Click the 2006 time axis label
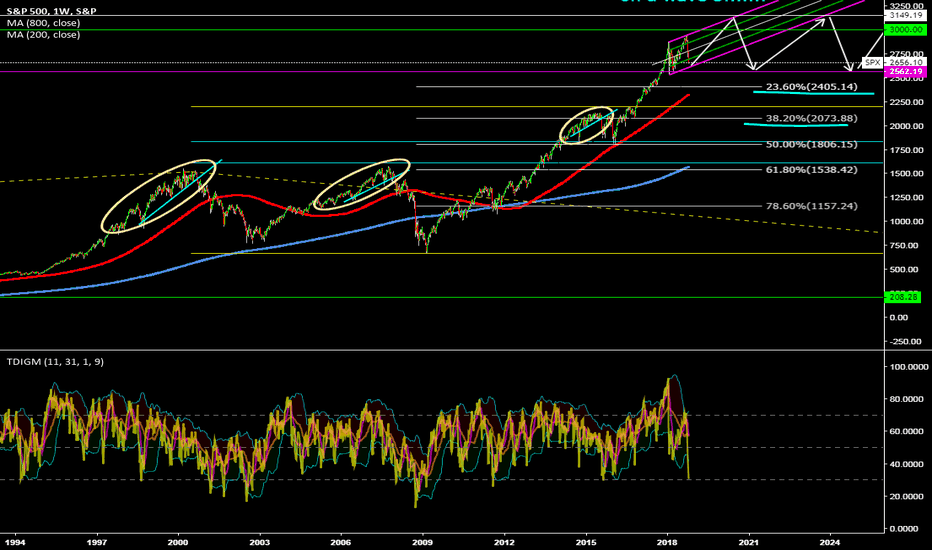 (341, 542)
